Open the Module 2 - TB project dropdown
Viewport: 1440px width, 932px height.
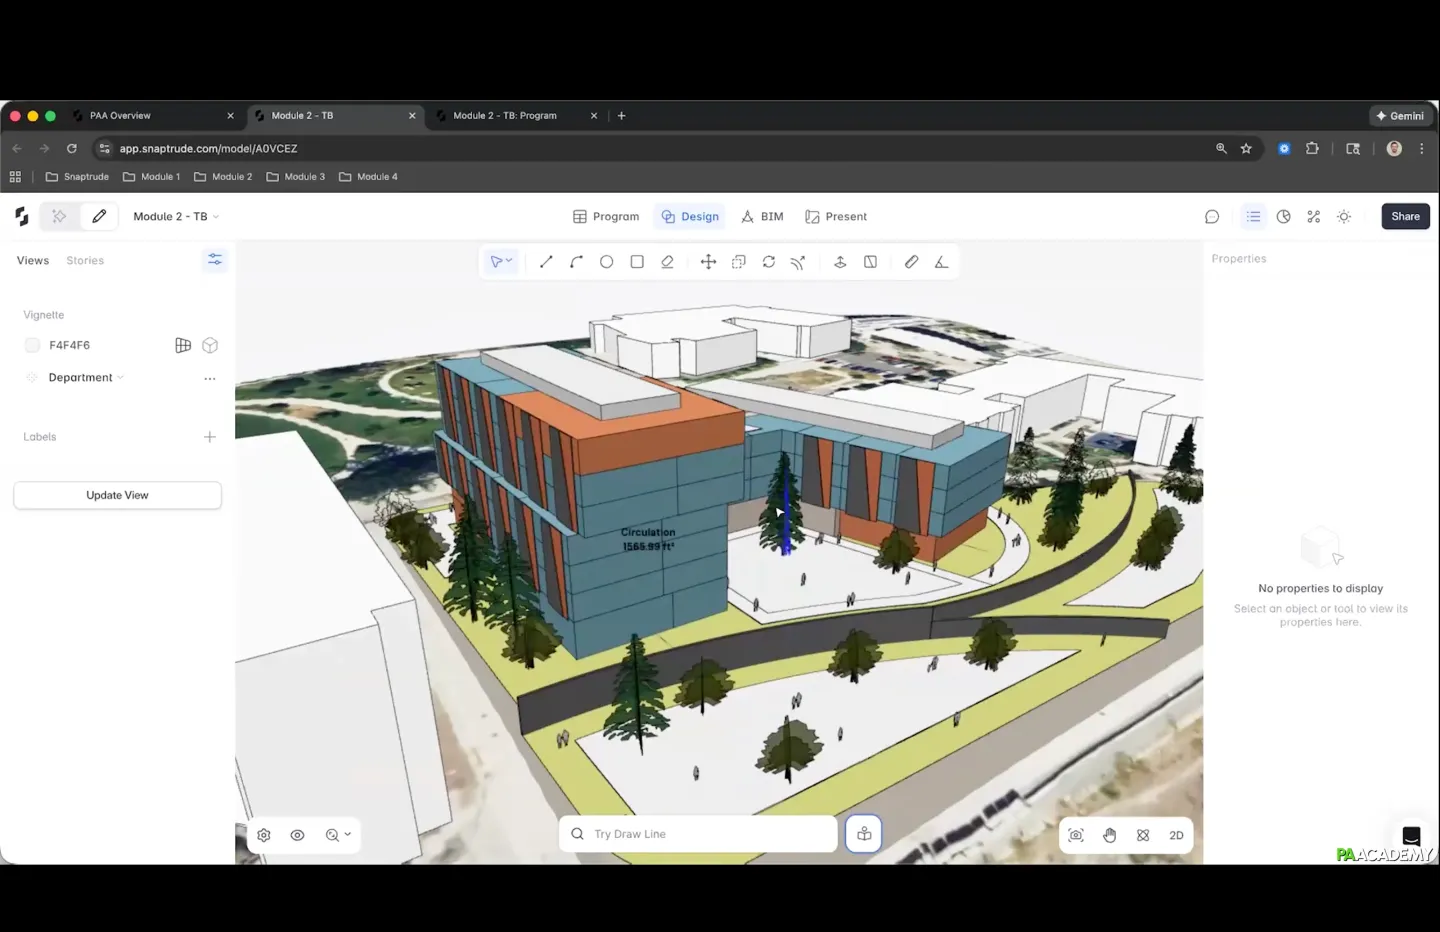point(176,217)
